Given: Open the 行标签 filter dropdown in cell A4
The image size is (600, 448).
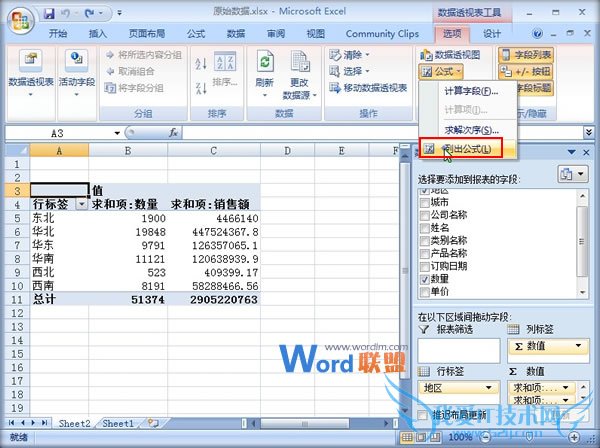Looking at the screenshot, I should pyautogui.click(x=81, y=205).
